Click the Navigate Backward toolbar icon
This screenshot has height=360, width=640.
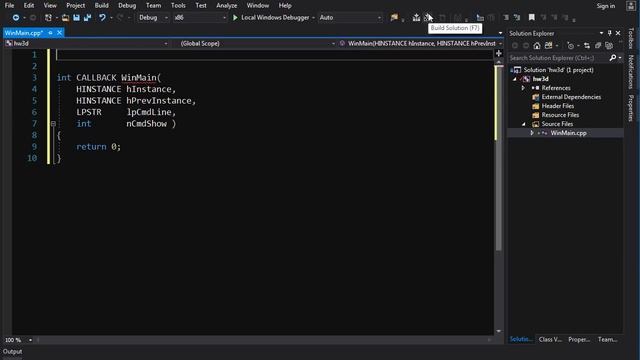[16, 18]
